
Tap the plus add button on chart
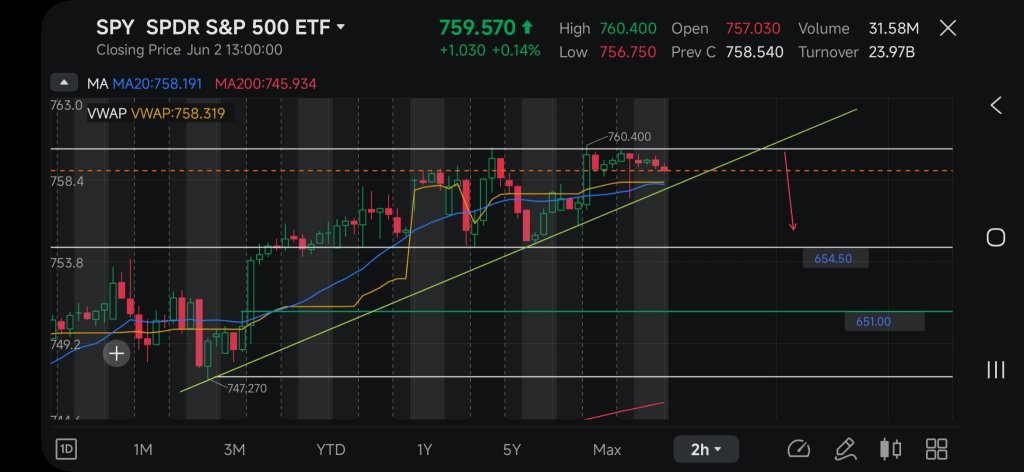[x=116, y=354]
